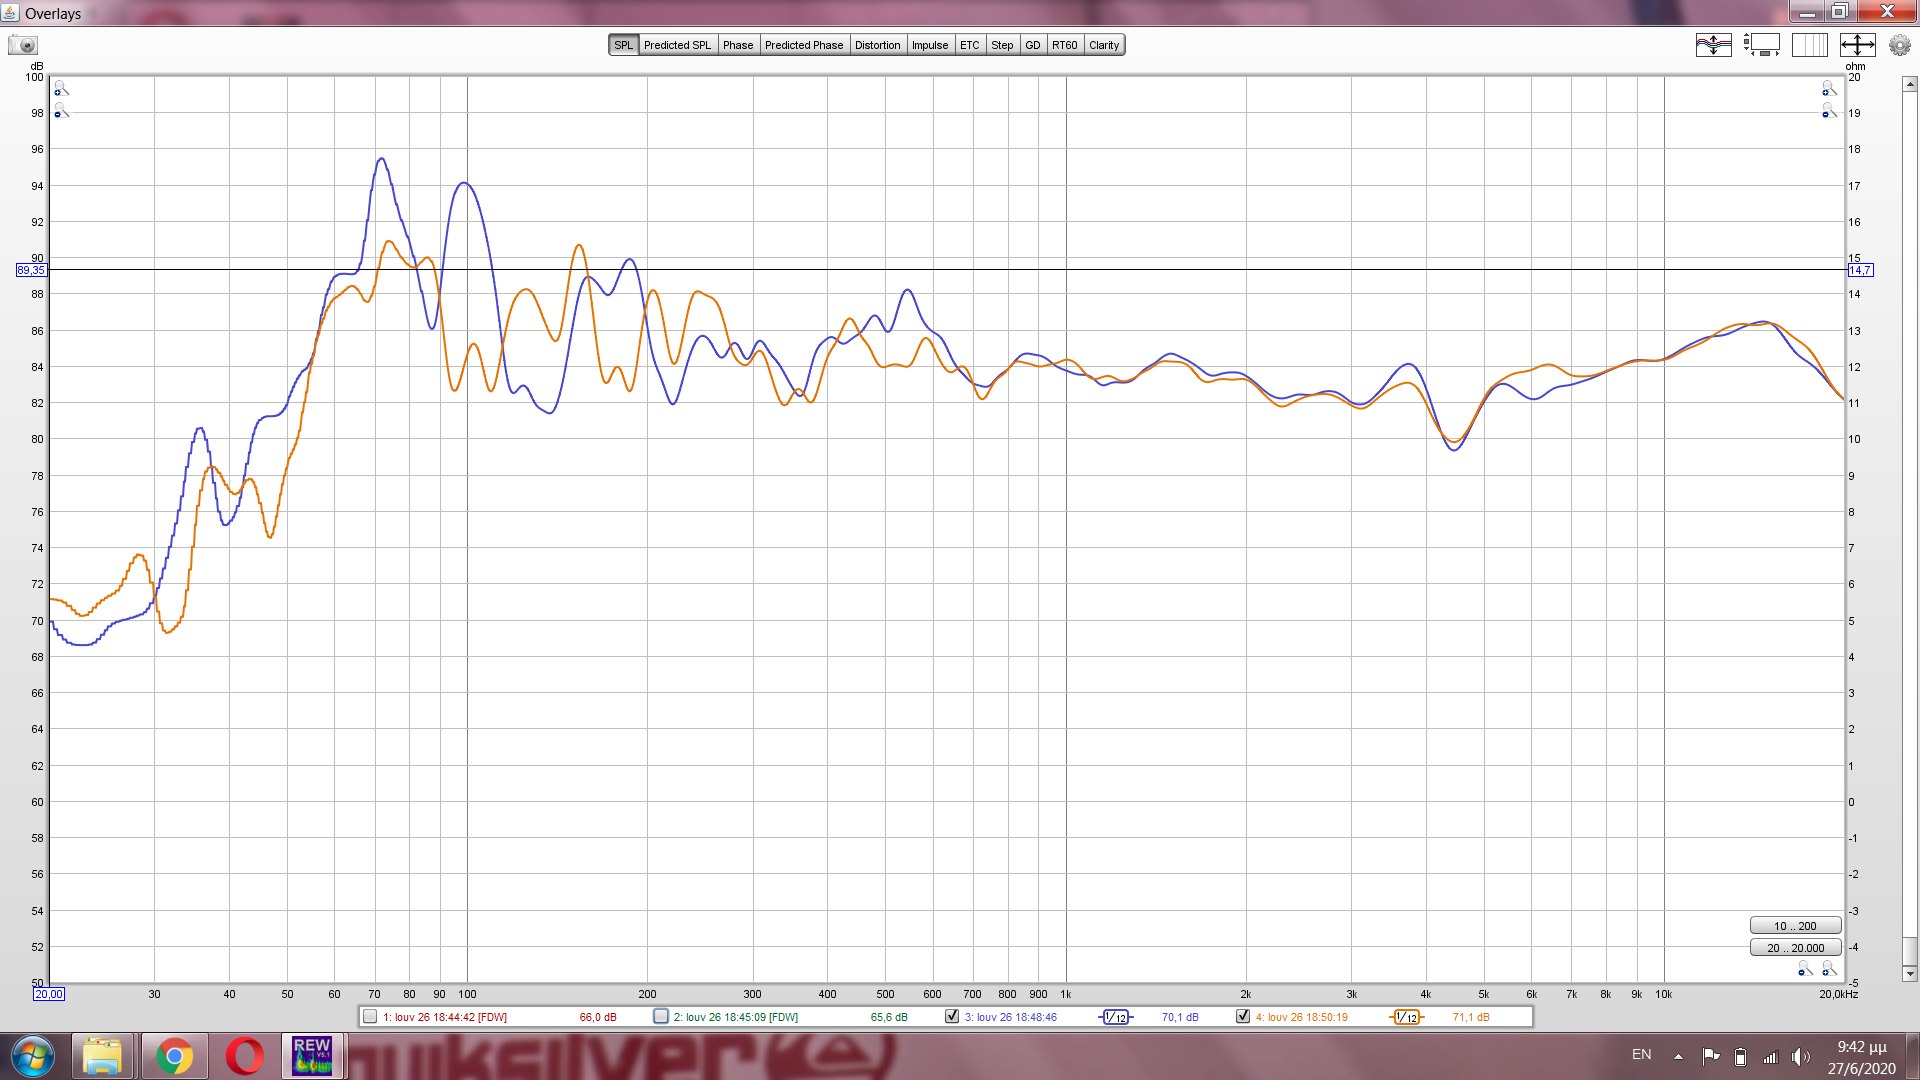Hide trace 3 Iouv 26 18:48:46
Image resolution: width=1920 pixels, height=1080 pixels.
(952, 1017)
